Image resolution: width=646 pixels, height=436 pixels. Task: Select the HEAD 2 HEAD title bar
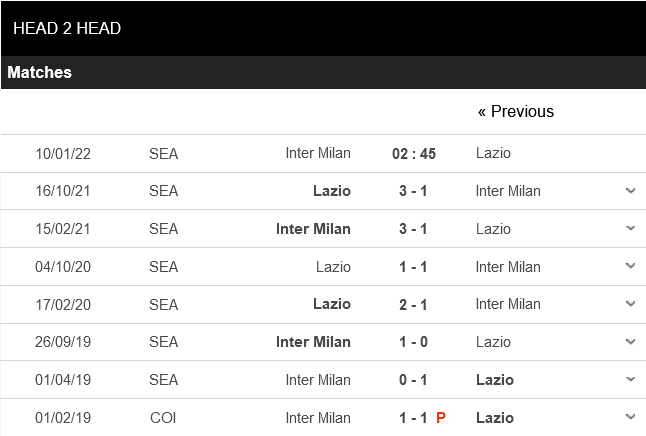(x=67, y=28)
